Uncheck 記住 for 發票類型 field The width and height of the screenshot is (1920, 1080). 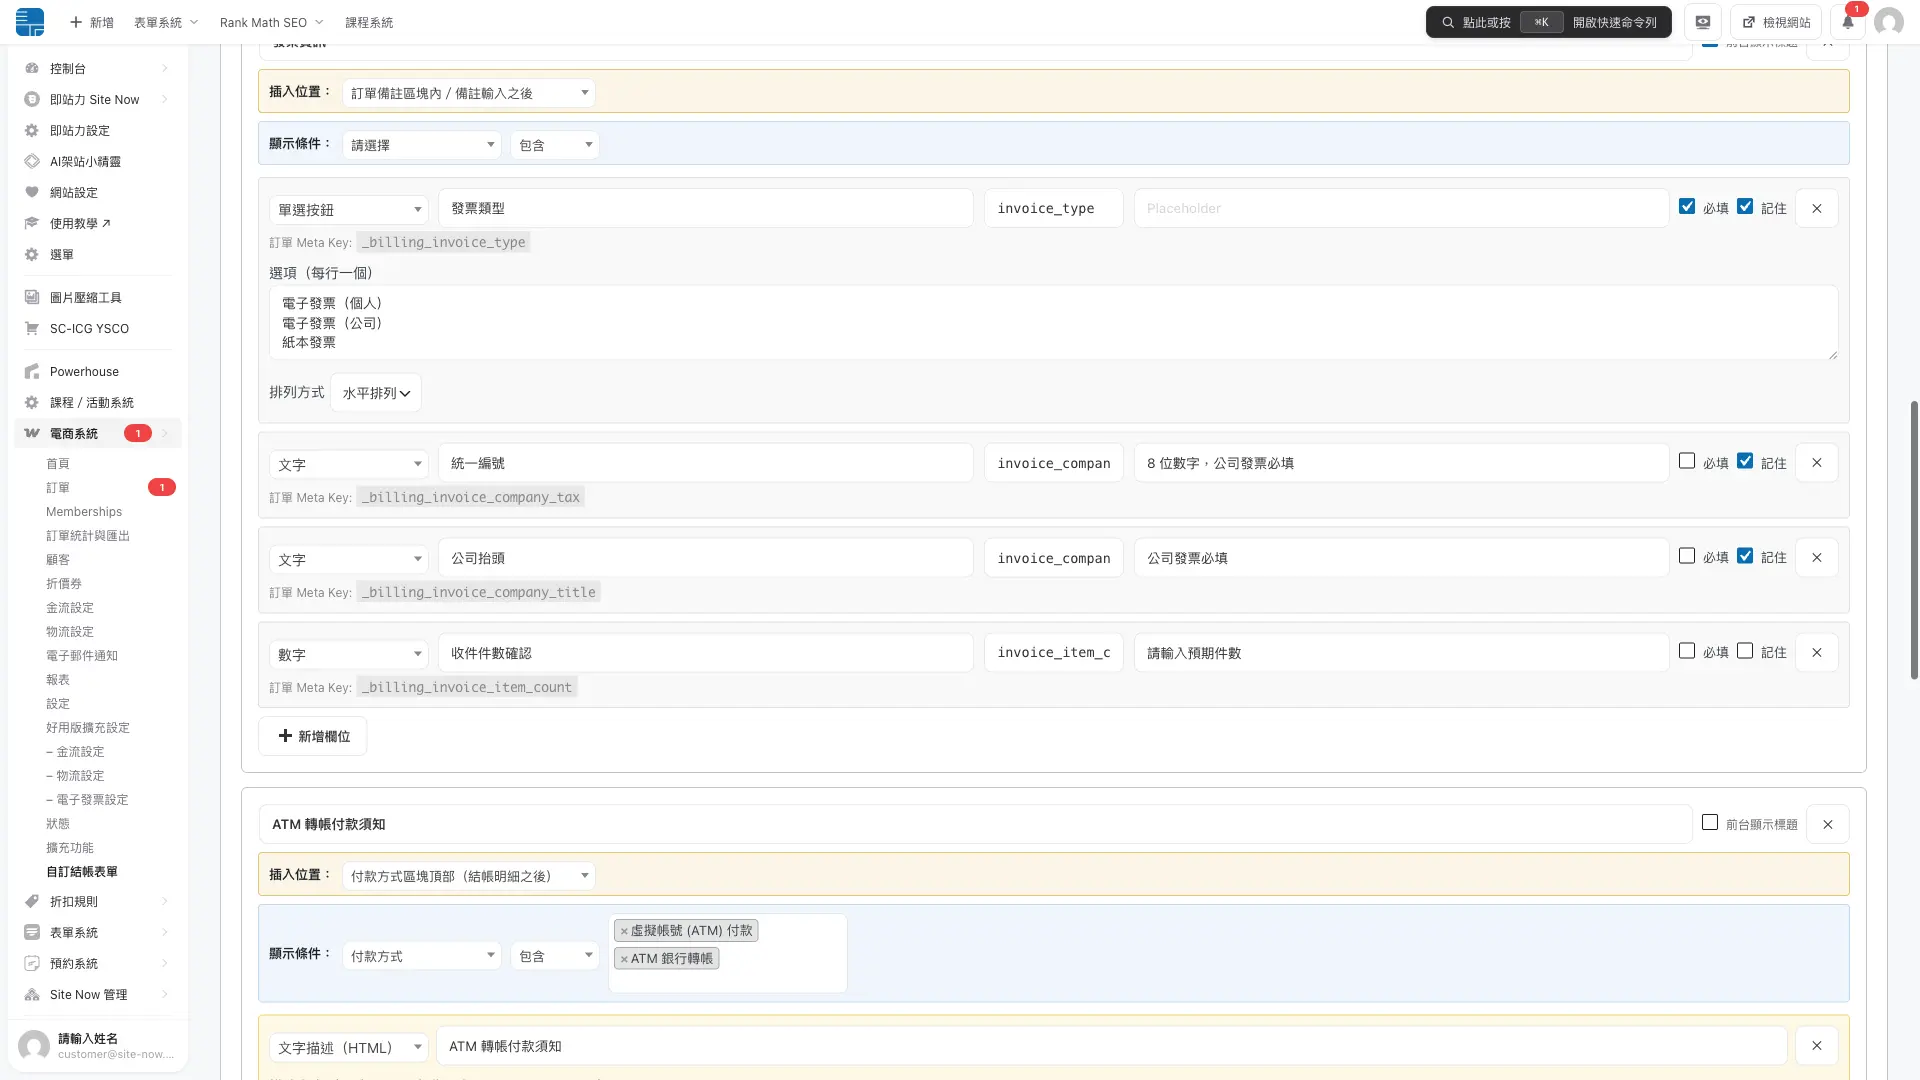1745,206
